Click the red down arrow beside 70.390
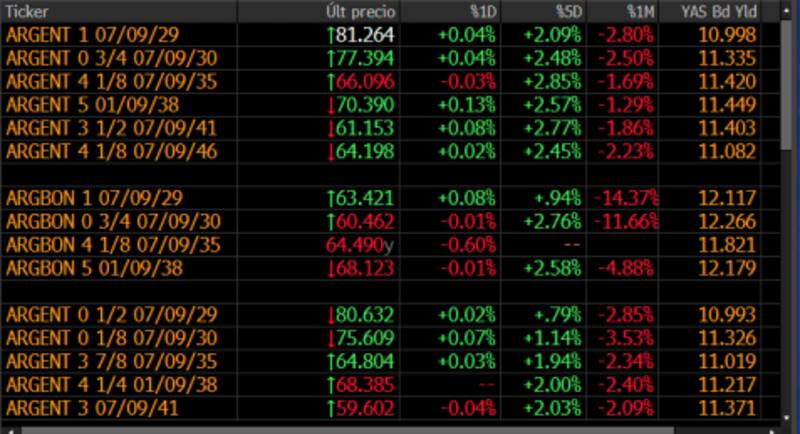 tap(332, 104)
